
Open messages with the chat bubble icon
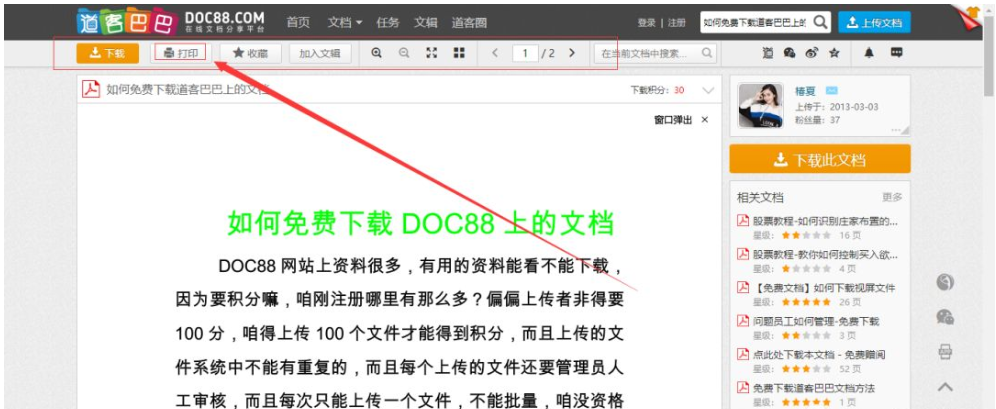coord(896,53)
